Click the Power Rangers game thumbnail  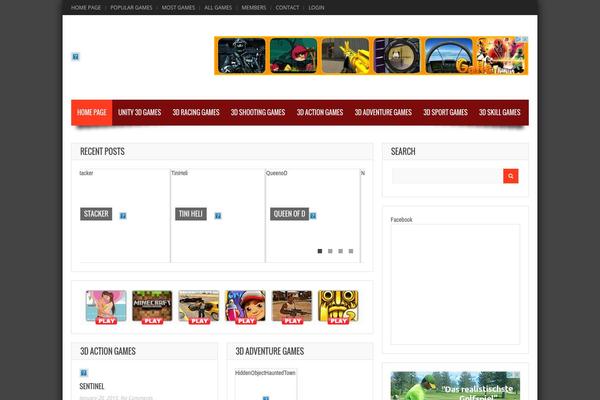click(501, 56)
